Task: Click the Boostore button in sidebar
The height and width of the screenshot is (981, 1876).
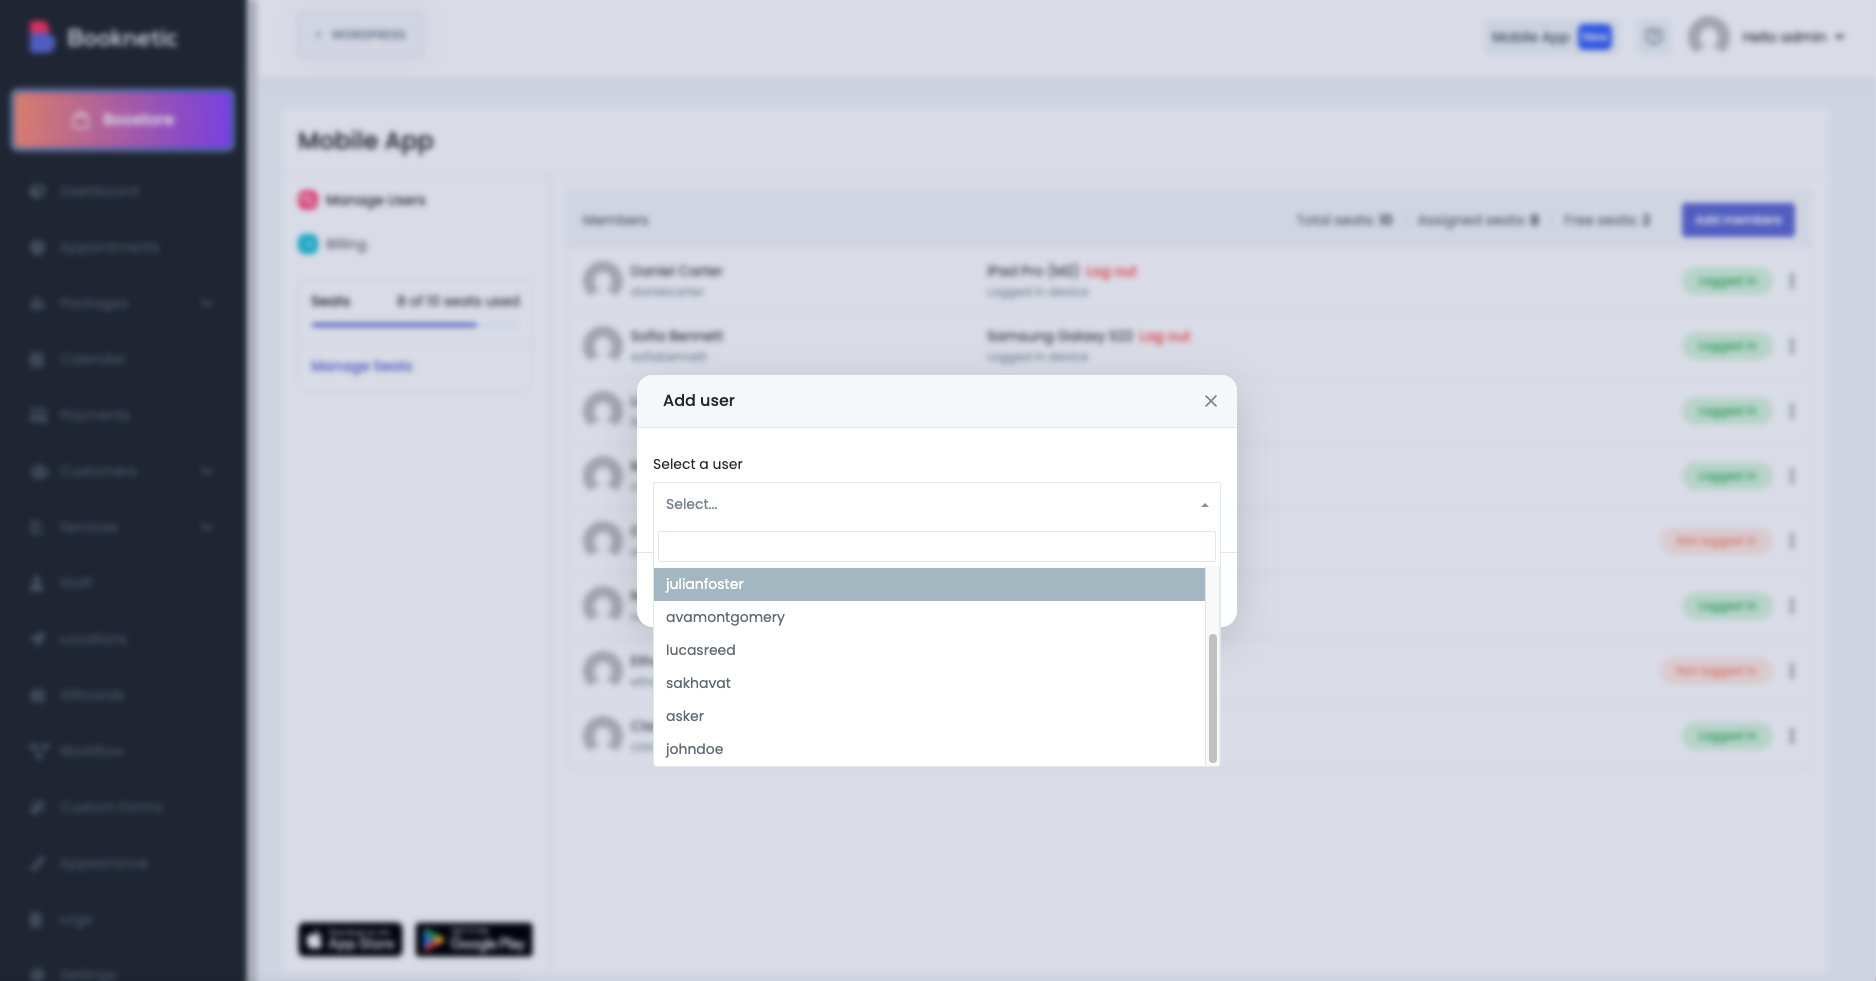Action: point(123,120)
